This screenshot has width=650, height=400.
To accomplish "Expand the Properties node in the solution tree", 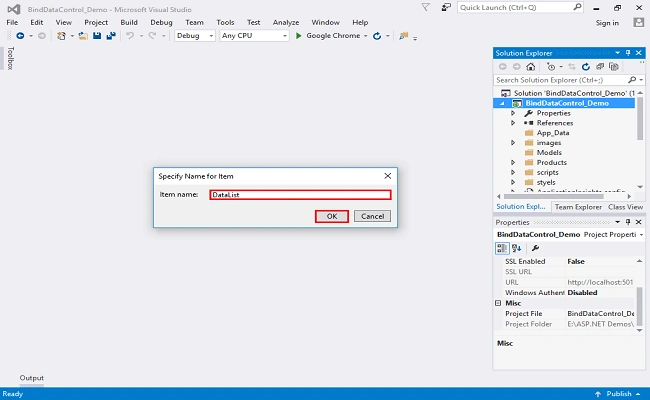I will point(513,113).
